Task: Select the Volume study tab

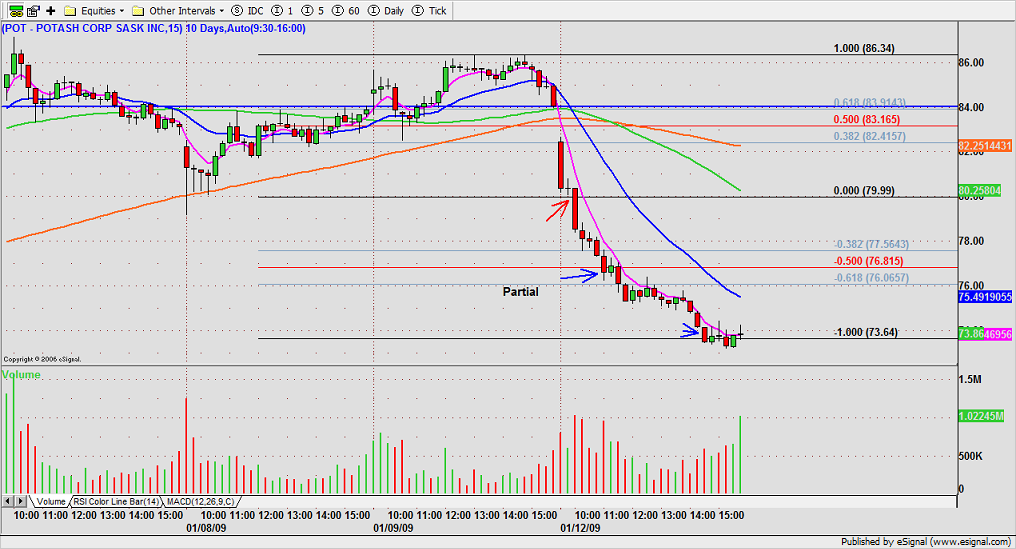Action: coord(51,502)
